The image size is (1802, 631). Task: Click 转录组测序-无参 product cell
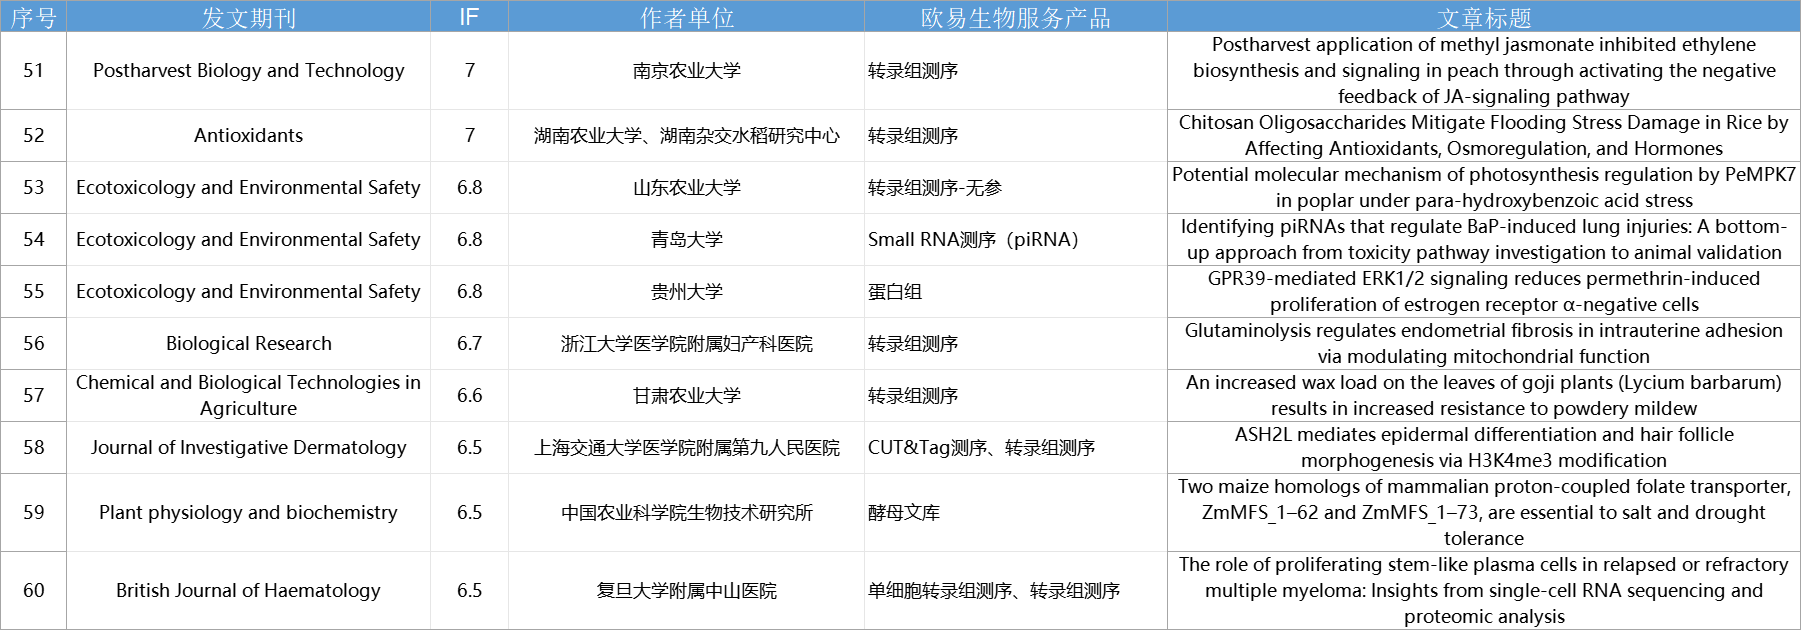tap(1015, 188)
